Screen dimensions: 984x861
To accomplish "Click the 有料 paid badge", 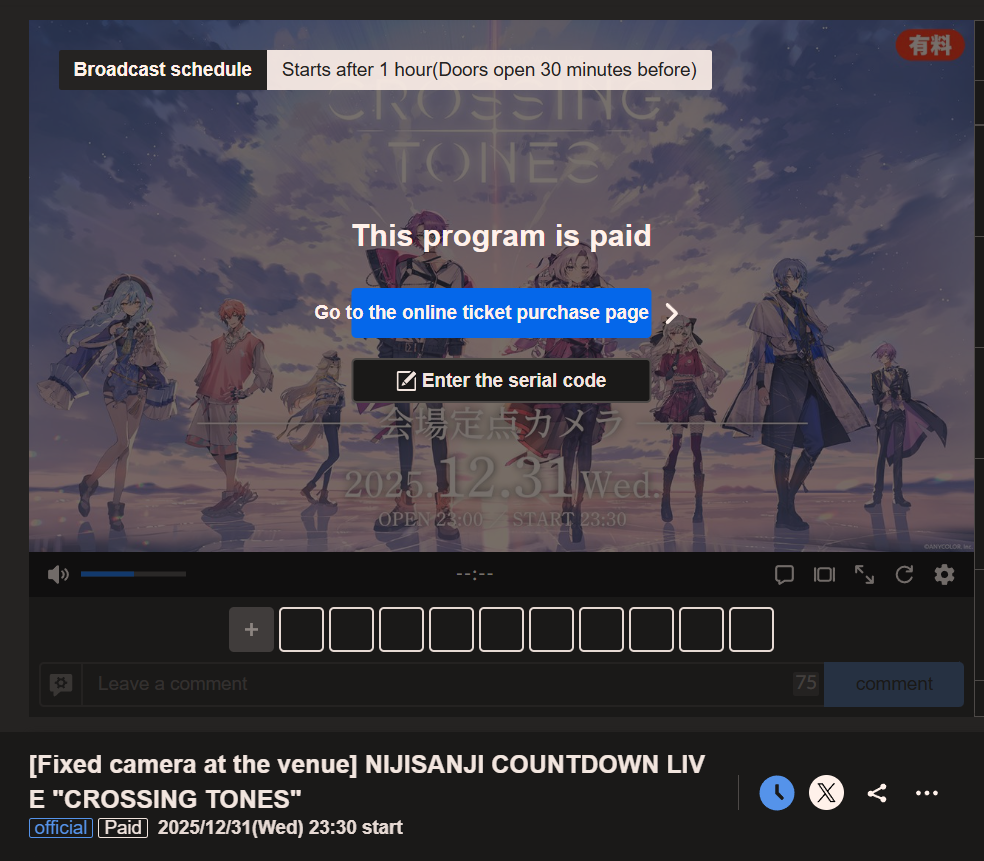I will pyautogui.click(x=930, y=45).
